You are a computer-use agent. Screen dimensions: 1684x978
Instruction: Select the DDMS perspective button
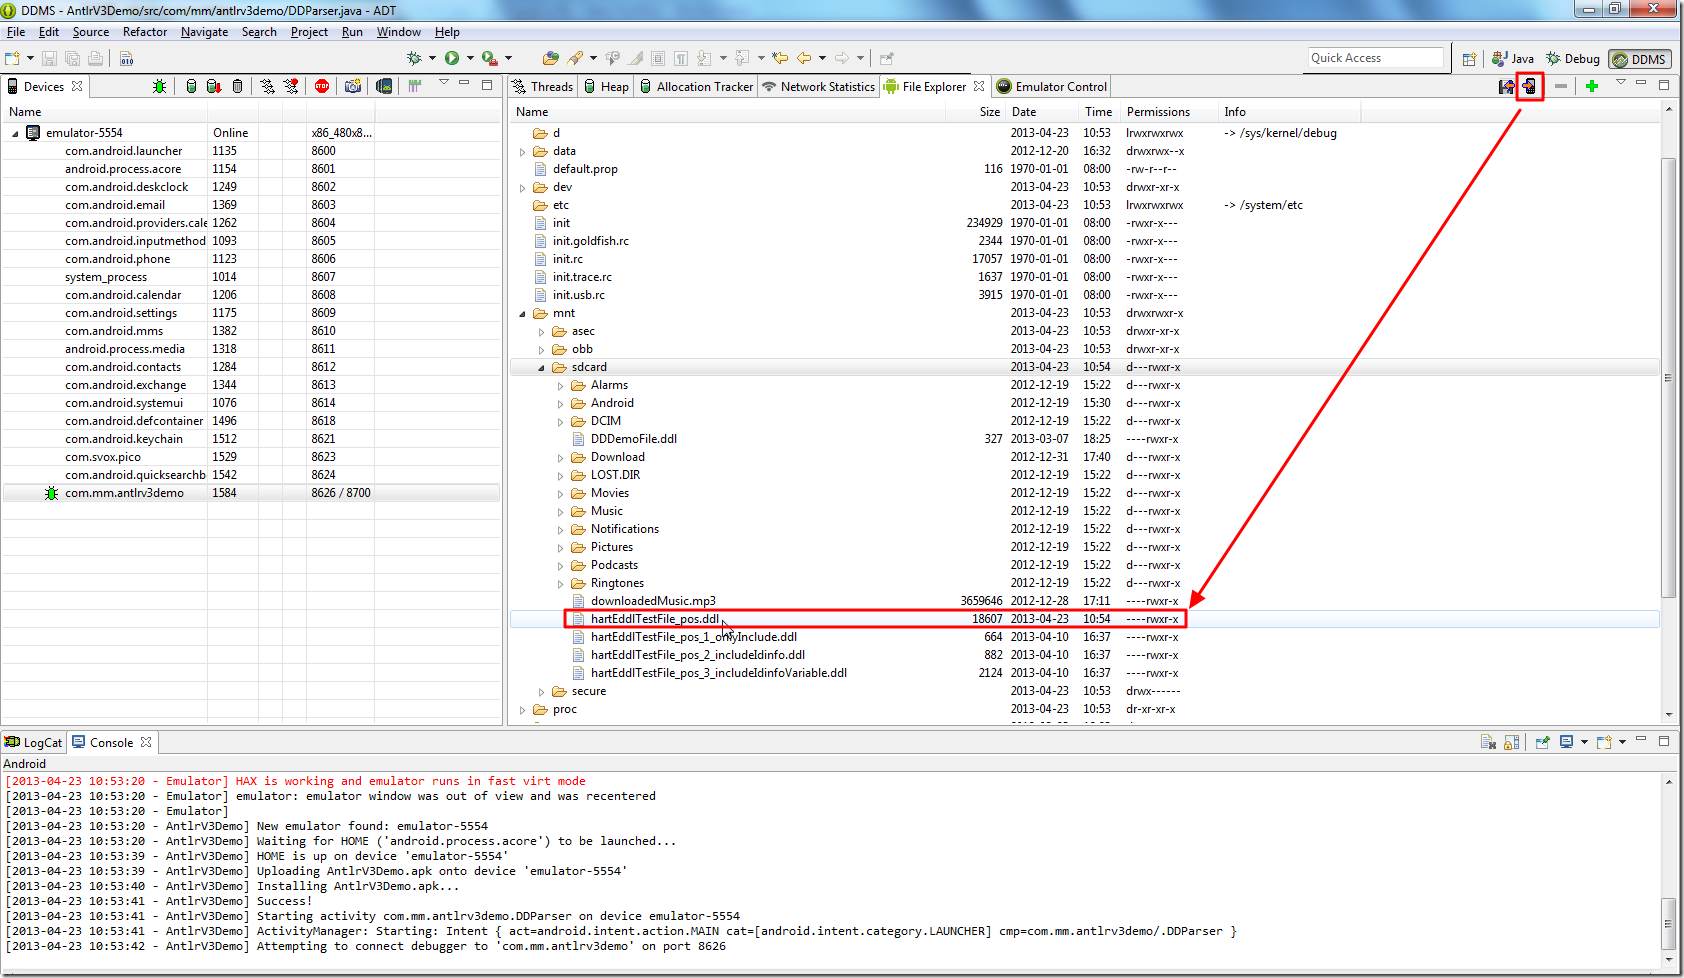pyautogui.click(x=1639, y=59)
